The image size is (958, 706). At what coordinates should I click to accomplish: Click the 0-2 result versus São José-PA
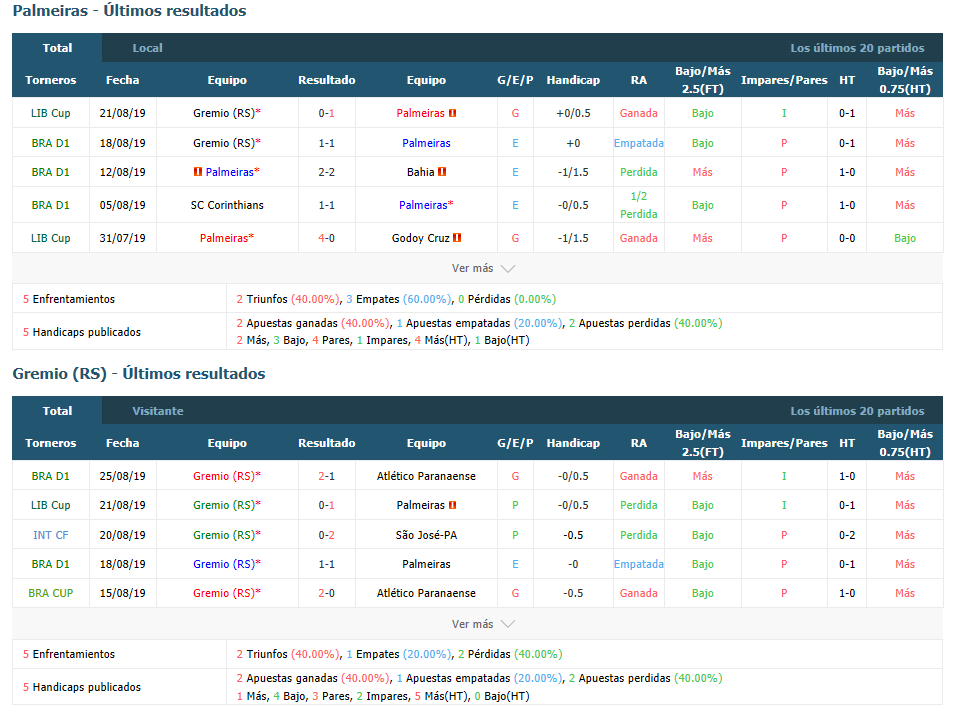[326, 535]
